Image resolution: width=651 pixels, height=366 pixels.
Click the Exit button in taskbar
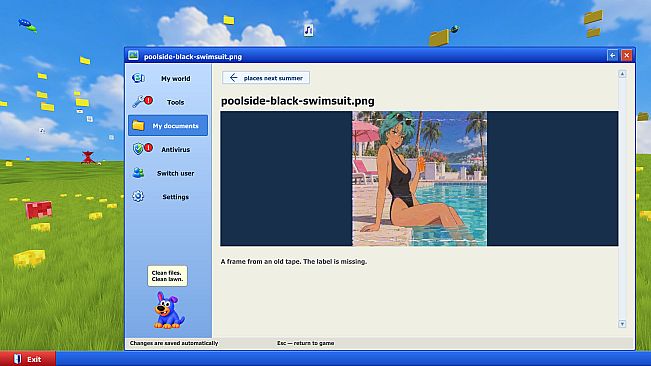(x=28, y=359)
